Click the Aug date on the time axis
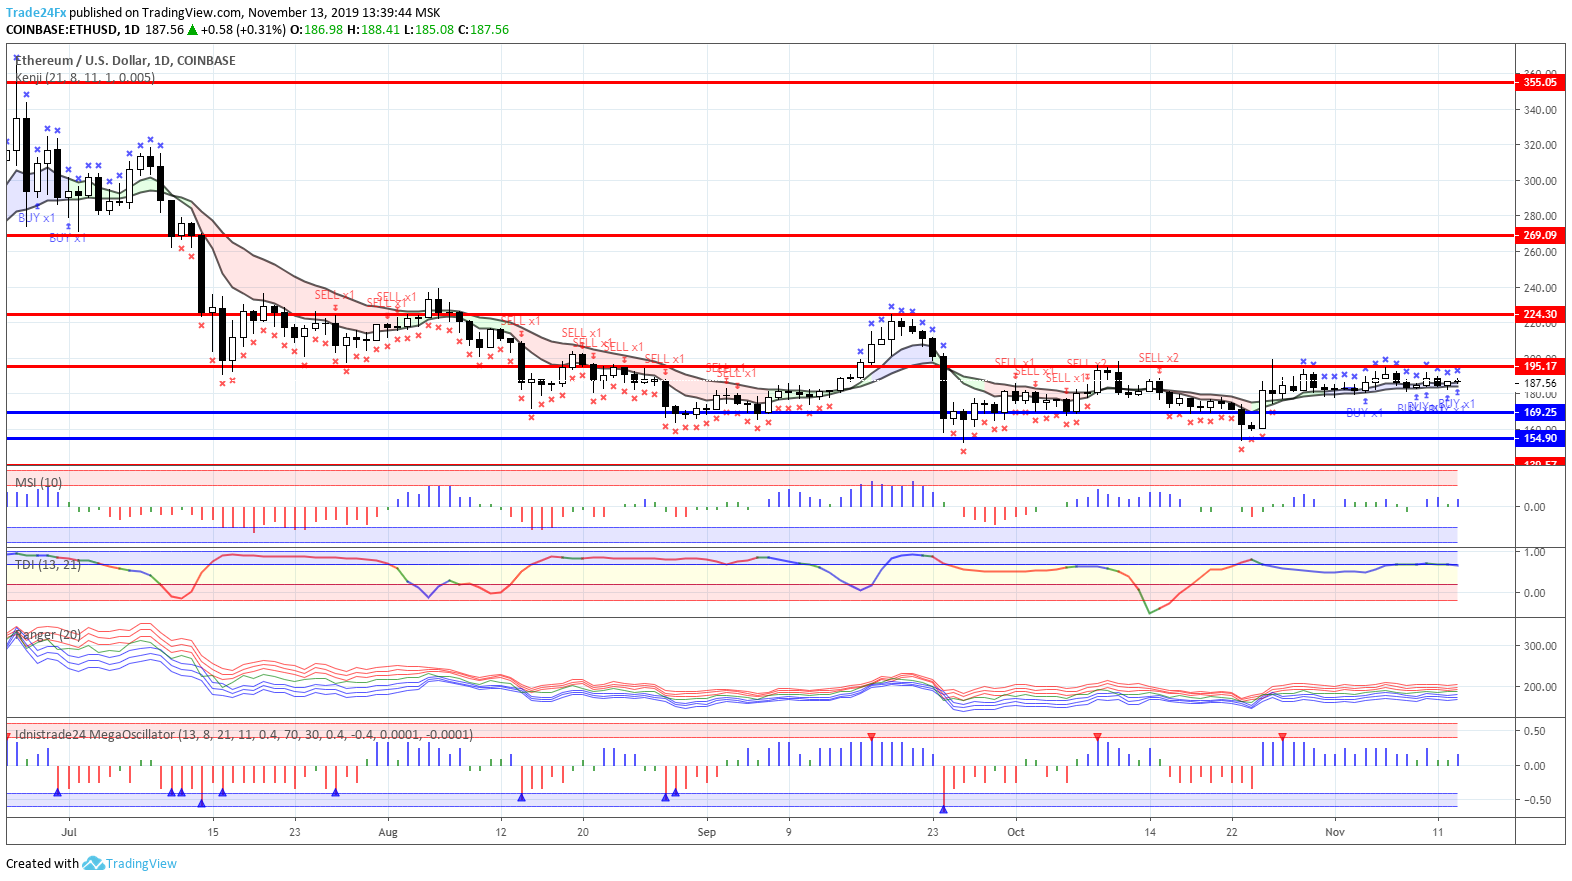 [x=388, y=832]
